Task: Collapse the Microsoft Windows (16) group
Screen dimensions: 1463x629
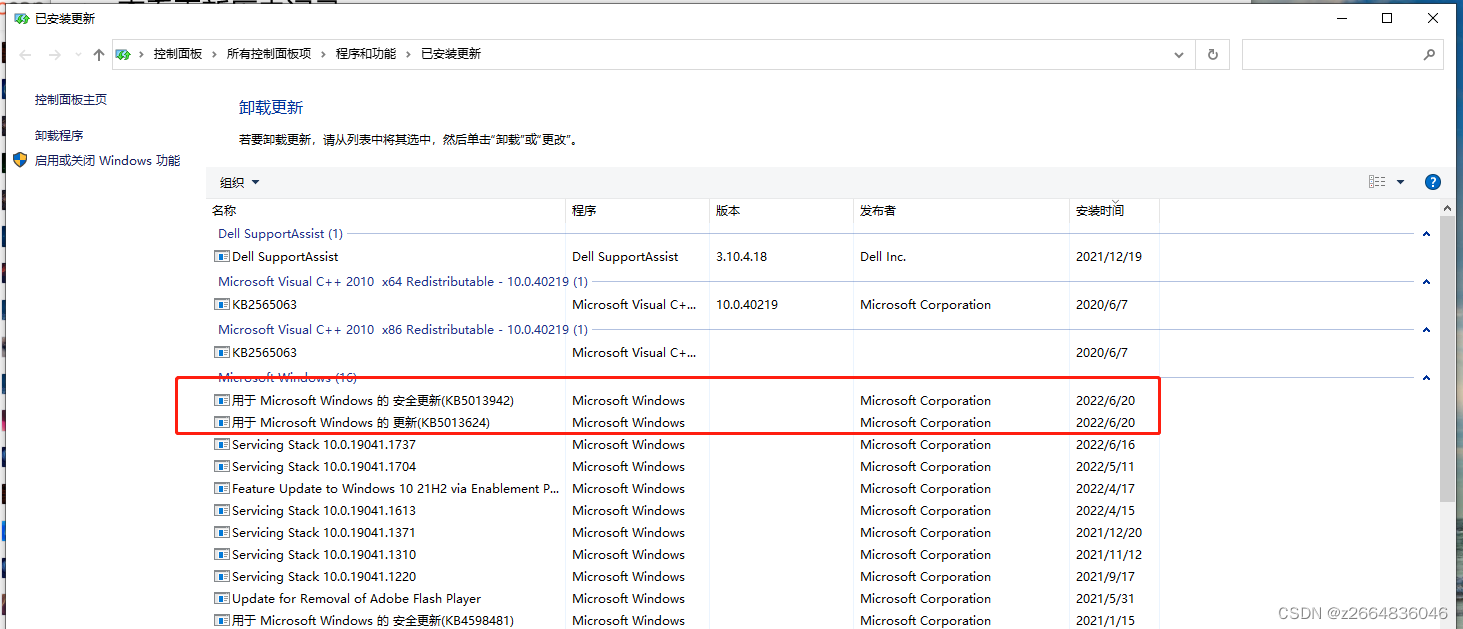Action: (x=1426, y=378)
